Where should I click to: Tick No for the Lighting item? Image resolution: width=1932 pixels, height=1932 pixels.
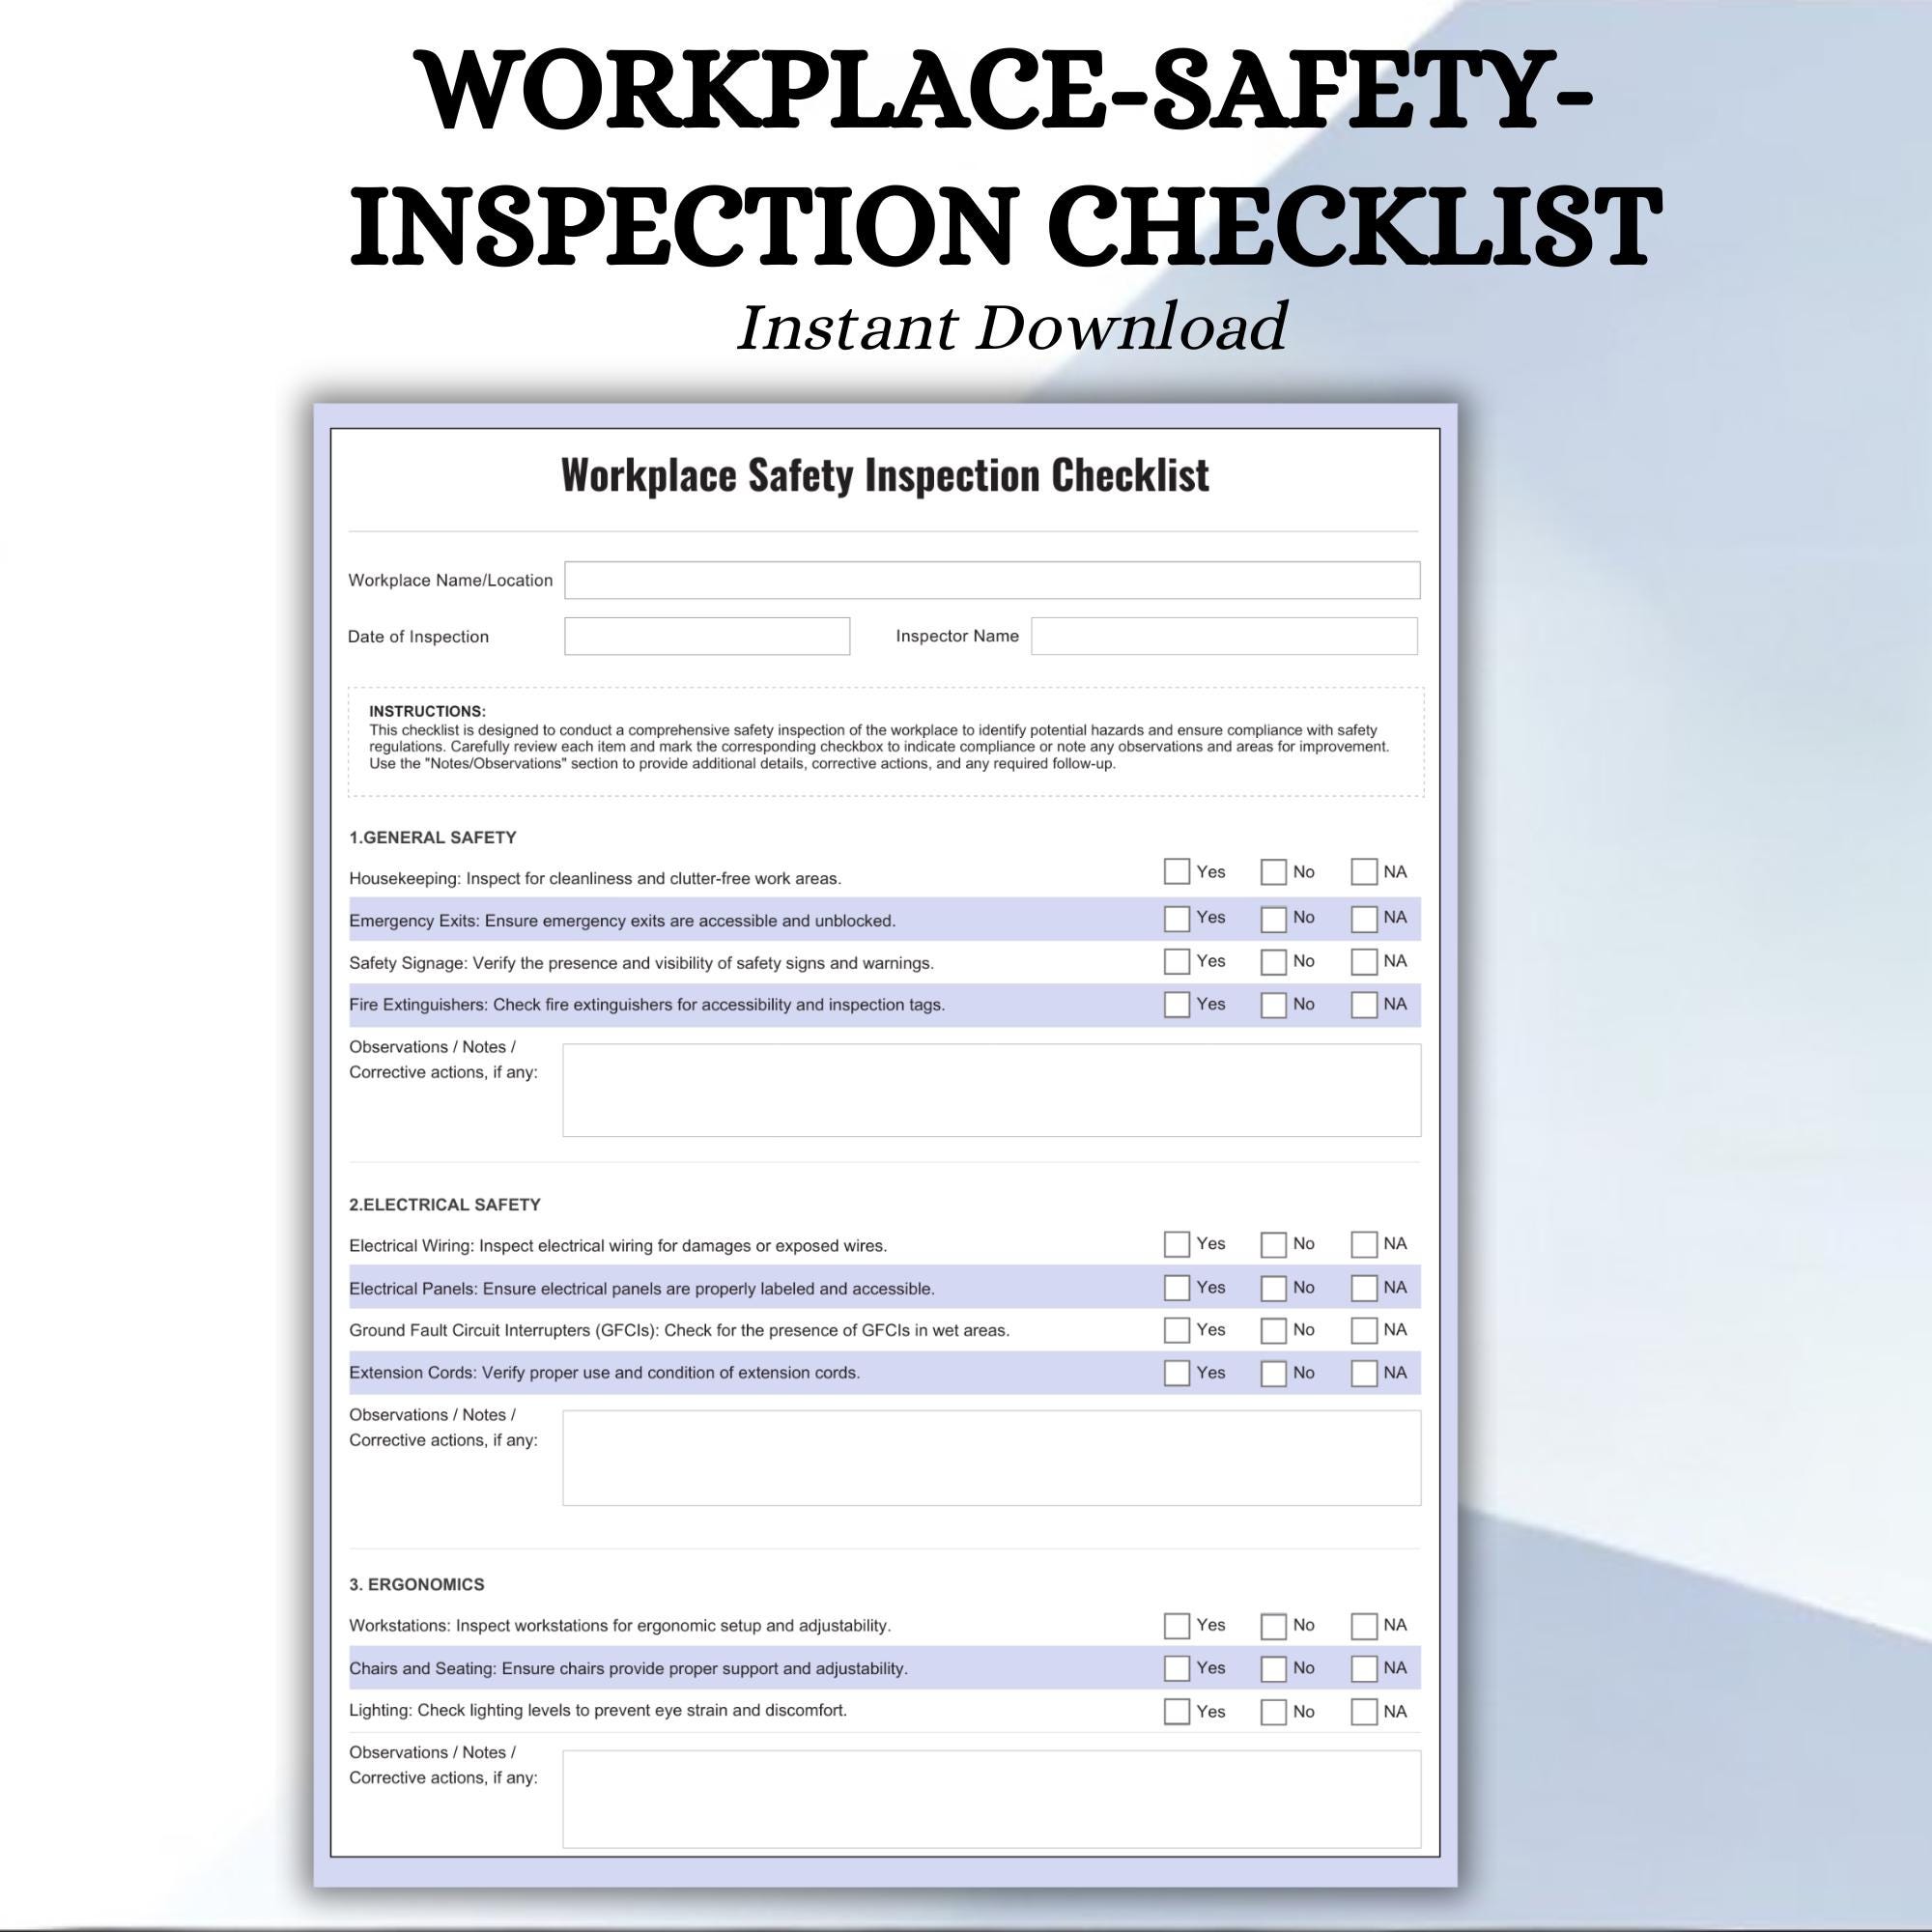[x=1273, y=1711]
